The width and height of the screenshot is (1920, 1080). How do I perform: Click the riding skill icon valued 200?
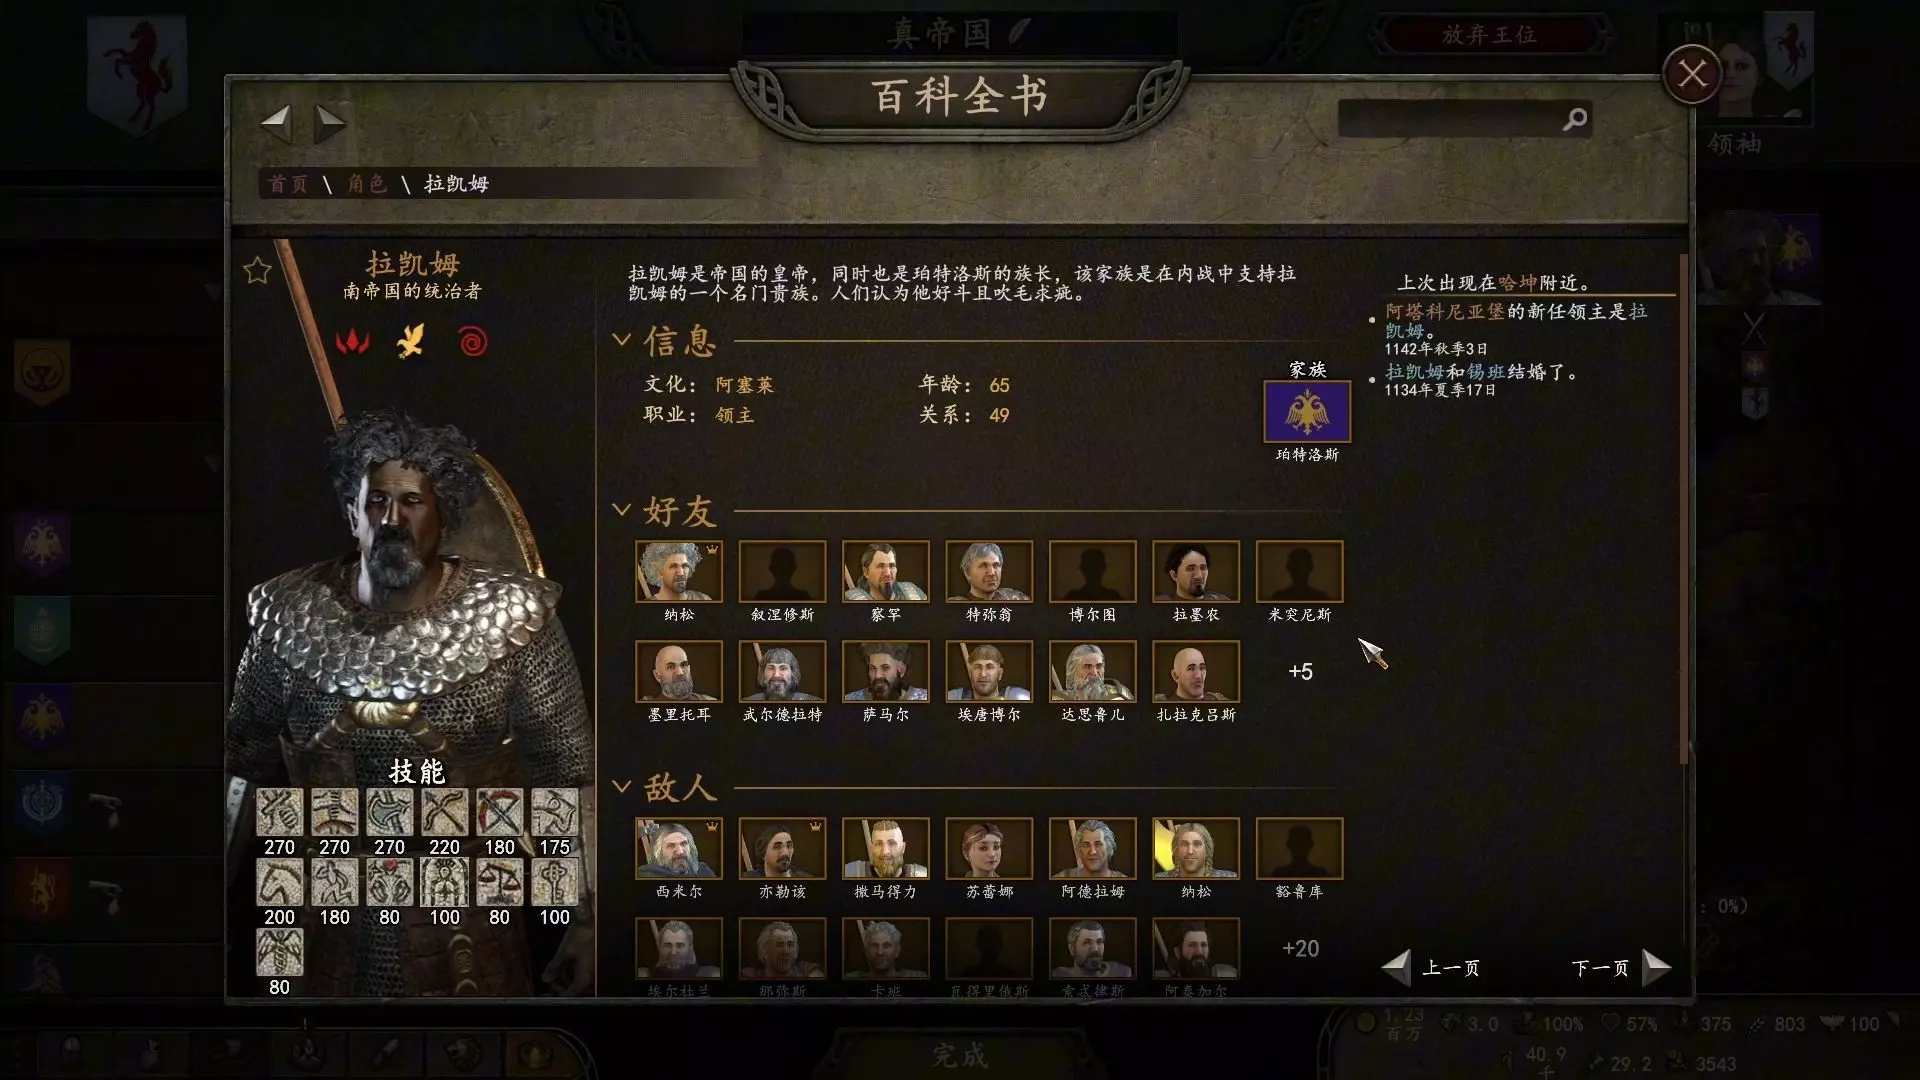279,882
